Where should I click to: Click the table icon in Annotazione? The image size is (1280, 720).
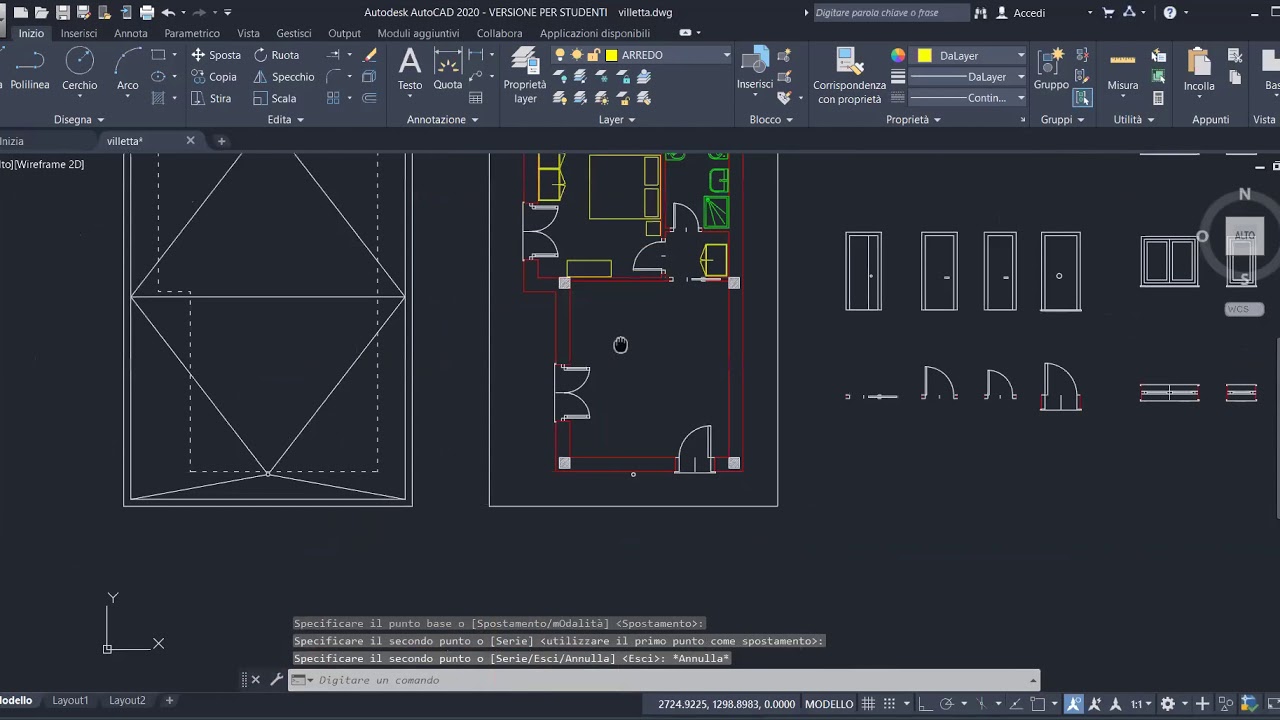point(476,98)
